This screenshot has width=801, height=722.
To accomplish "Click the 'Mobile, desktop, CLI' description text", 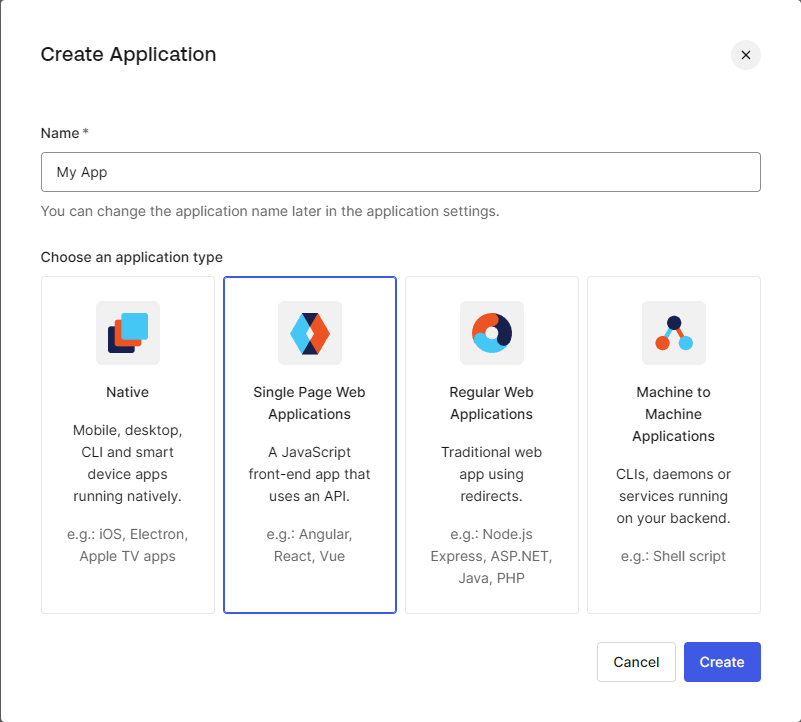I will click(x=128, y=463).
